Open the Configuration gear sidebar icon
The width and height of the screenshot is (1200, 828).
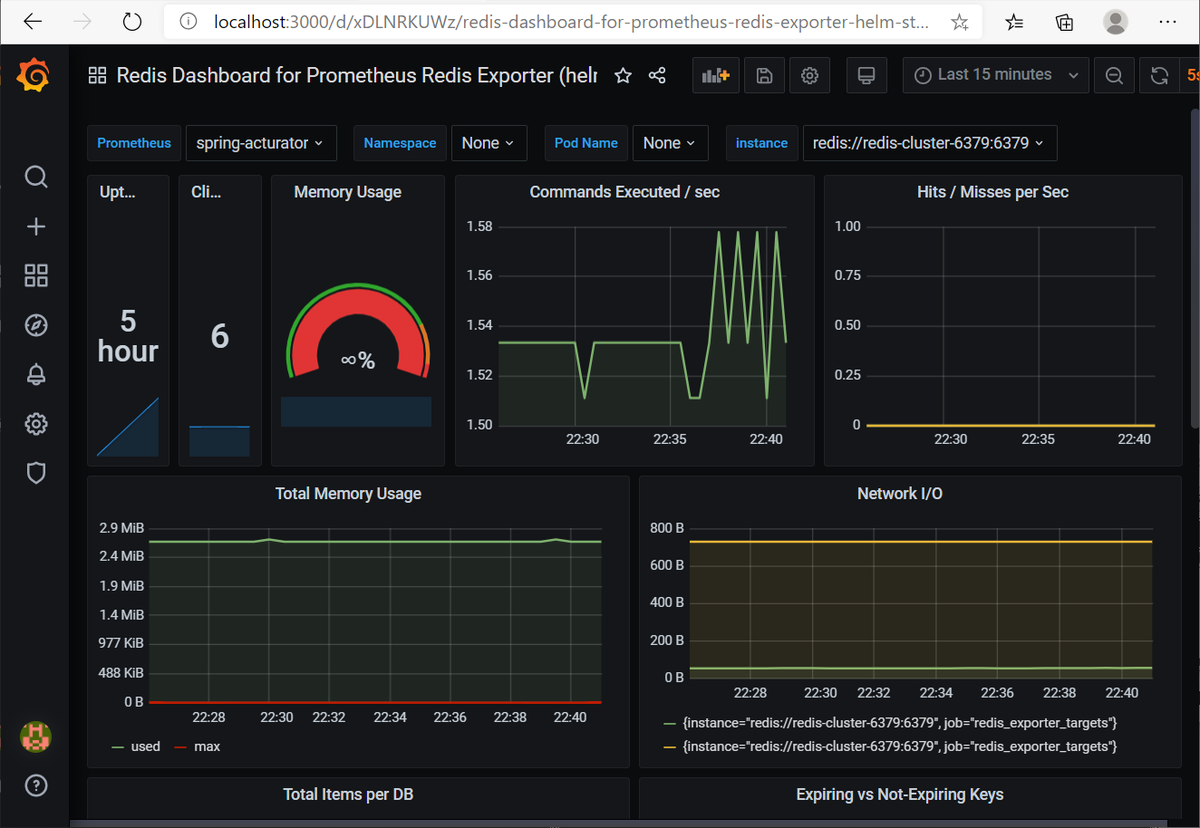36,424
